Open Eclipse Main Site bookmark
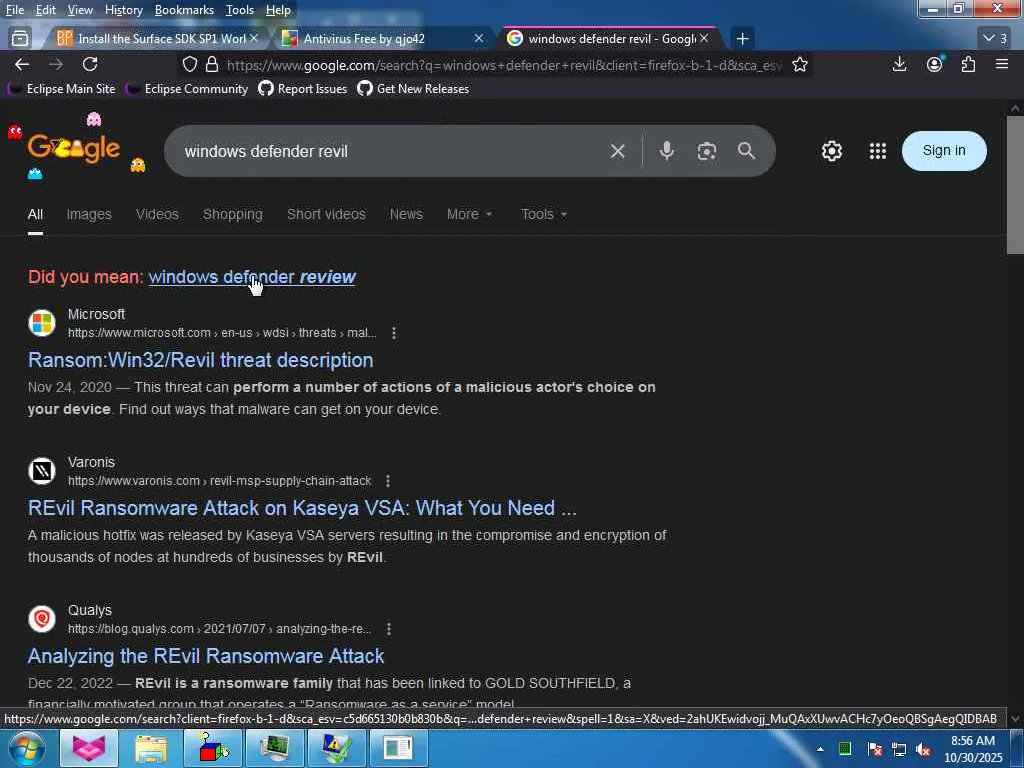The image size is (1024, 768). coord(61,89)
